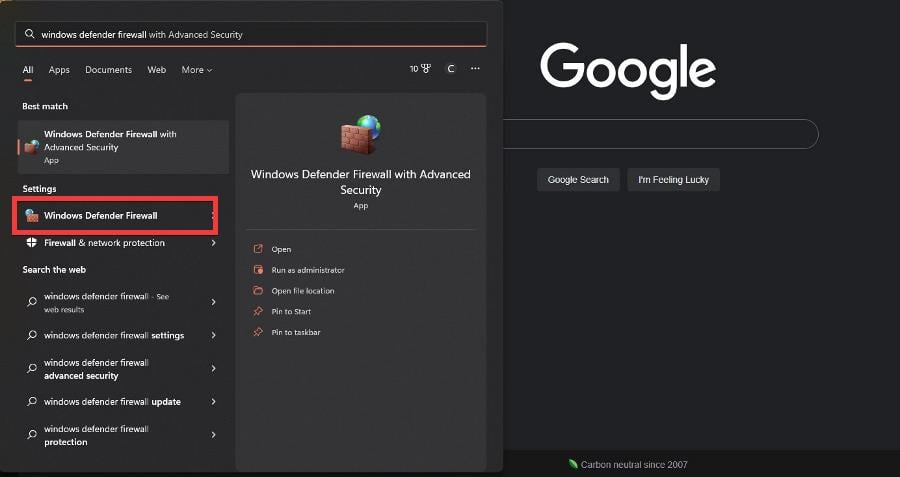Expand arrow for Firewall & network protection
The image size is (900, 477).
pyautogui.click(x=214, y=243)
